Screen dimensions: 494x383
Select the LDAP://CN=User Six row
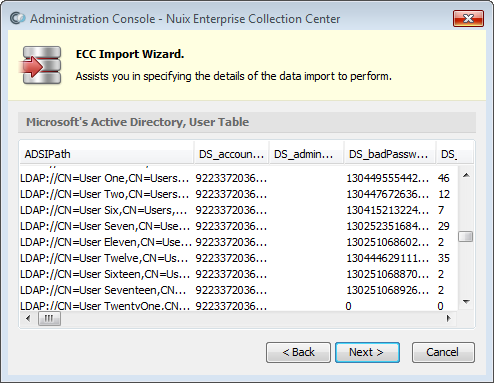click(238, 210)
